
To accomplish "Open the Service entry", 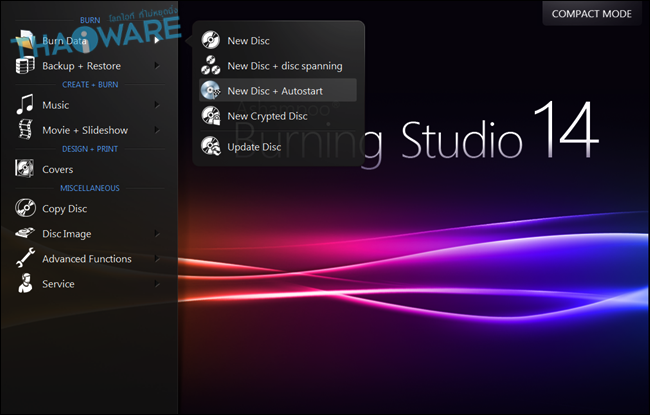I will pyautogui.click(x=88, y=284).
